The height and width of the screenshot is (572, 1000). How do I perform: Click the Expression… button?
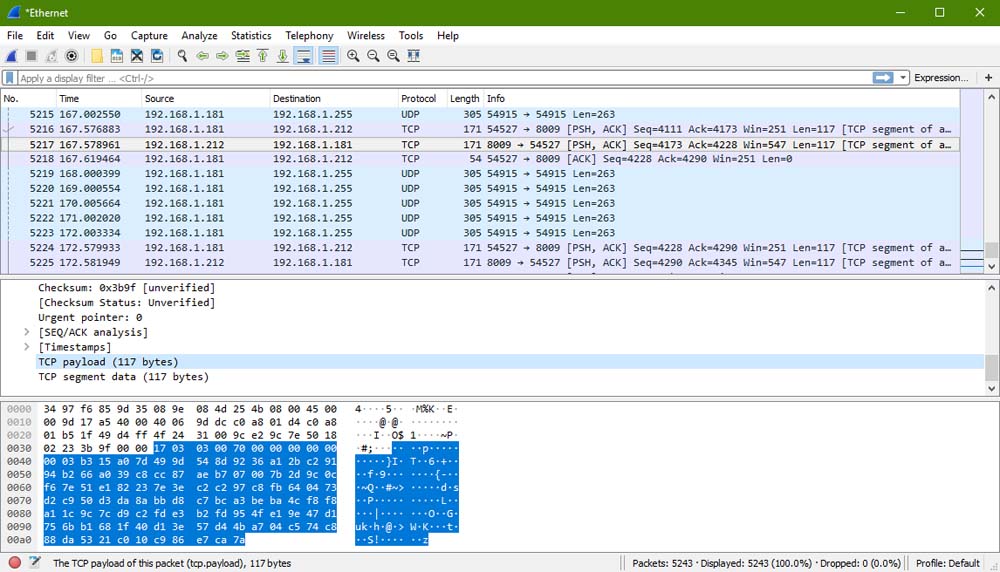pos(941,78)
